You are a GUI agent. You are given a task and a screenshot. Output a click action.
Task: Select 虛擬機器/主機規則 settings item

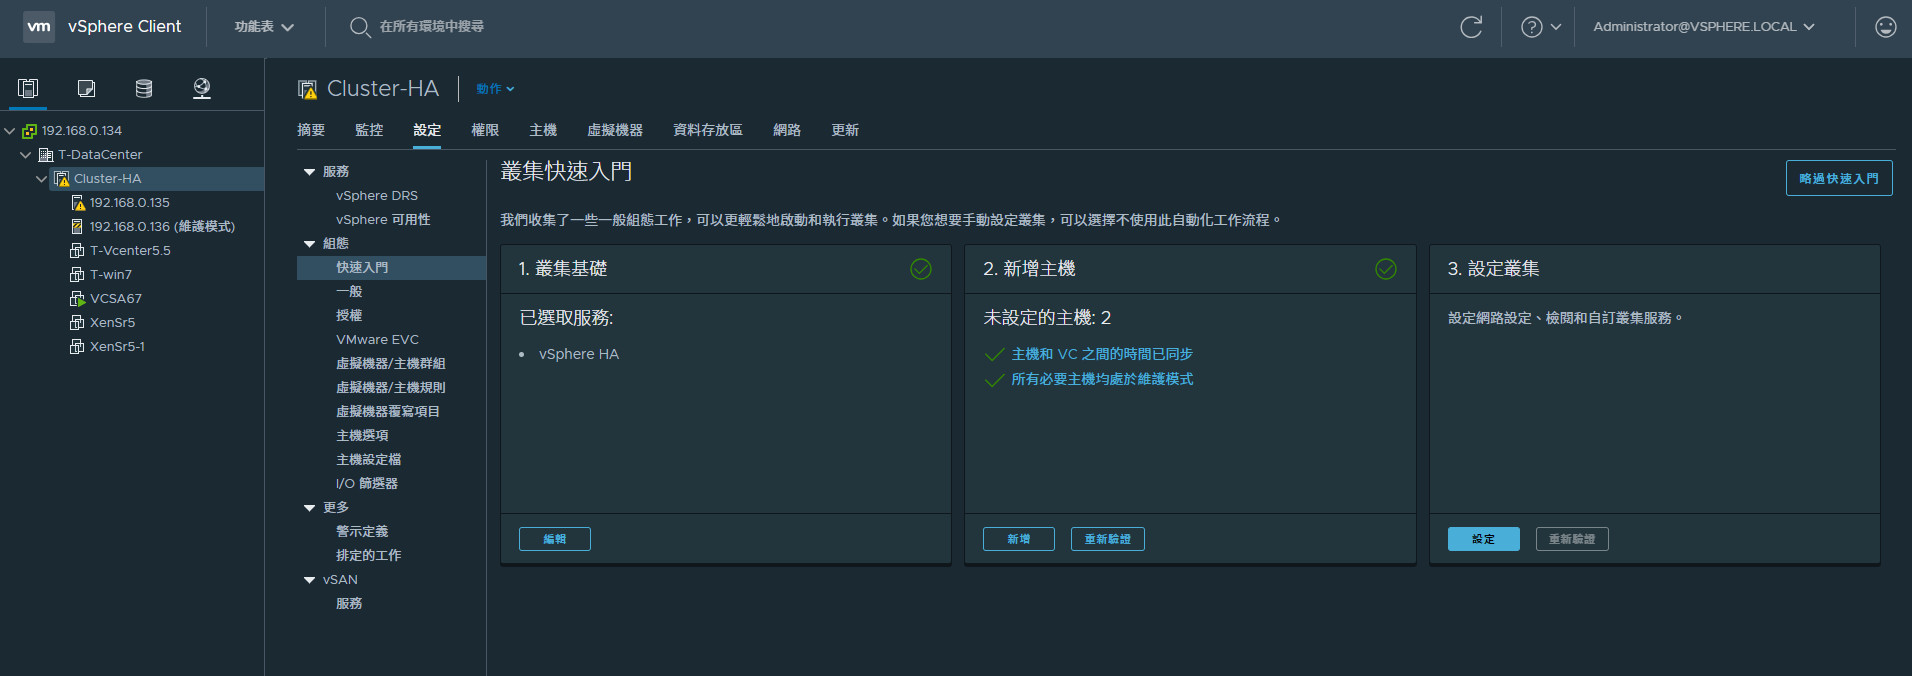(391, 388)
